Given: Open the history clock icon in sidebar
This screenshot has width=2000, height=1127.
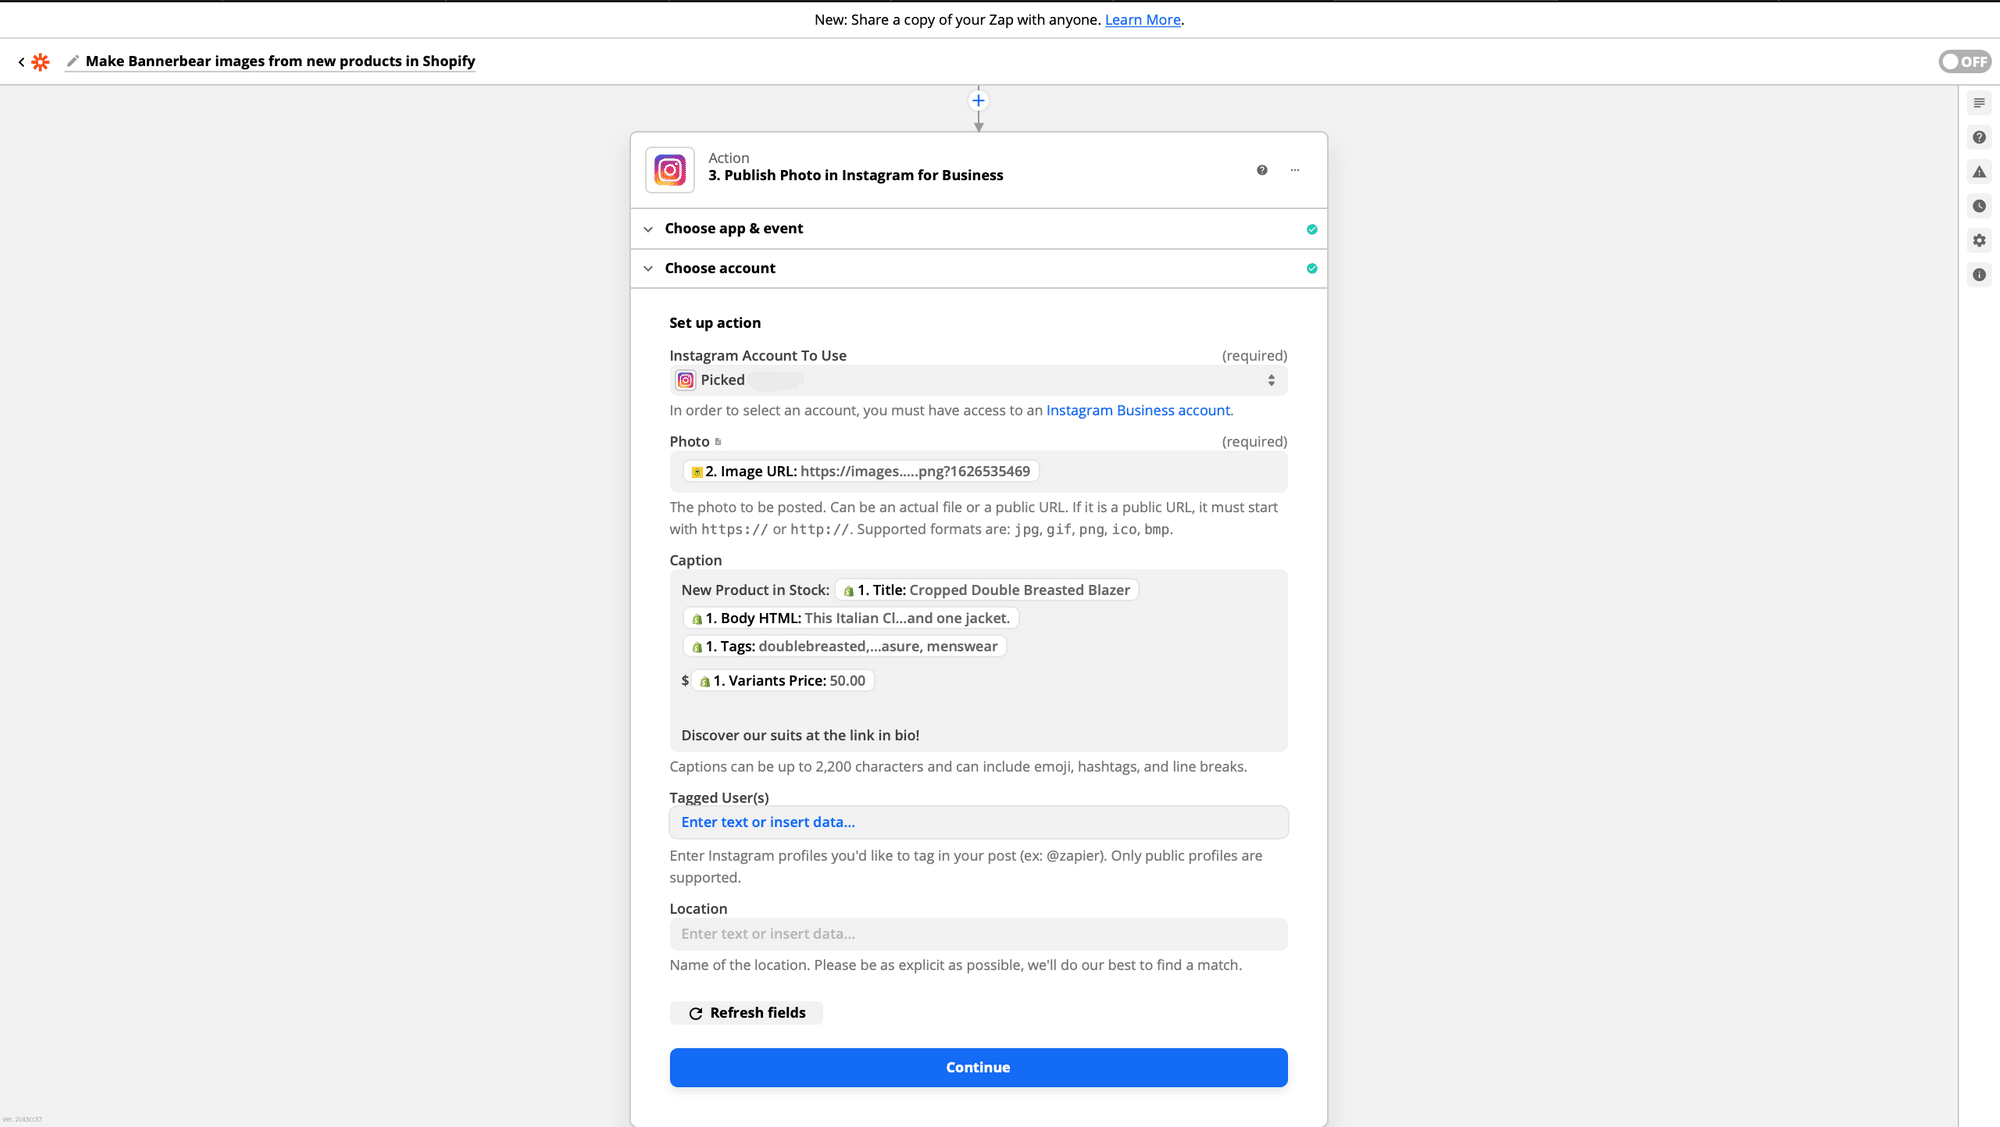Looking at the screenshot, I should [1979, 206].
